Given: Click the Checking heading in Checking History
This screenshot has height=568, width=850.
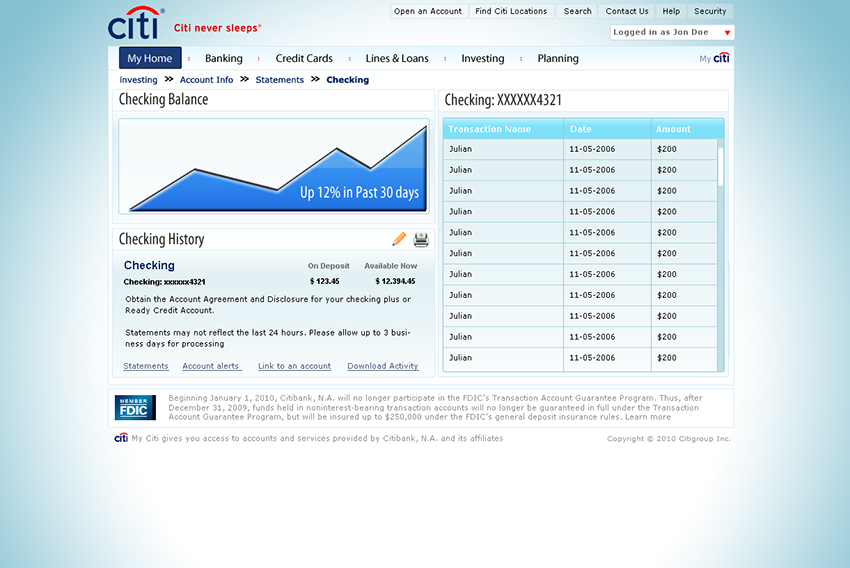Looking at the screenshot, I should 149,265.
